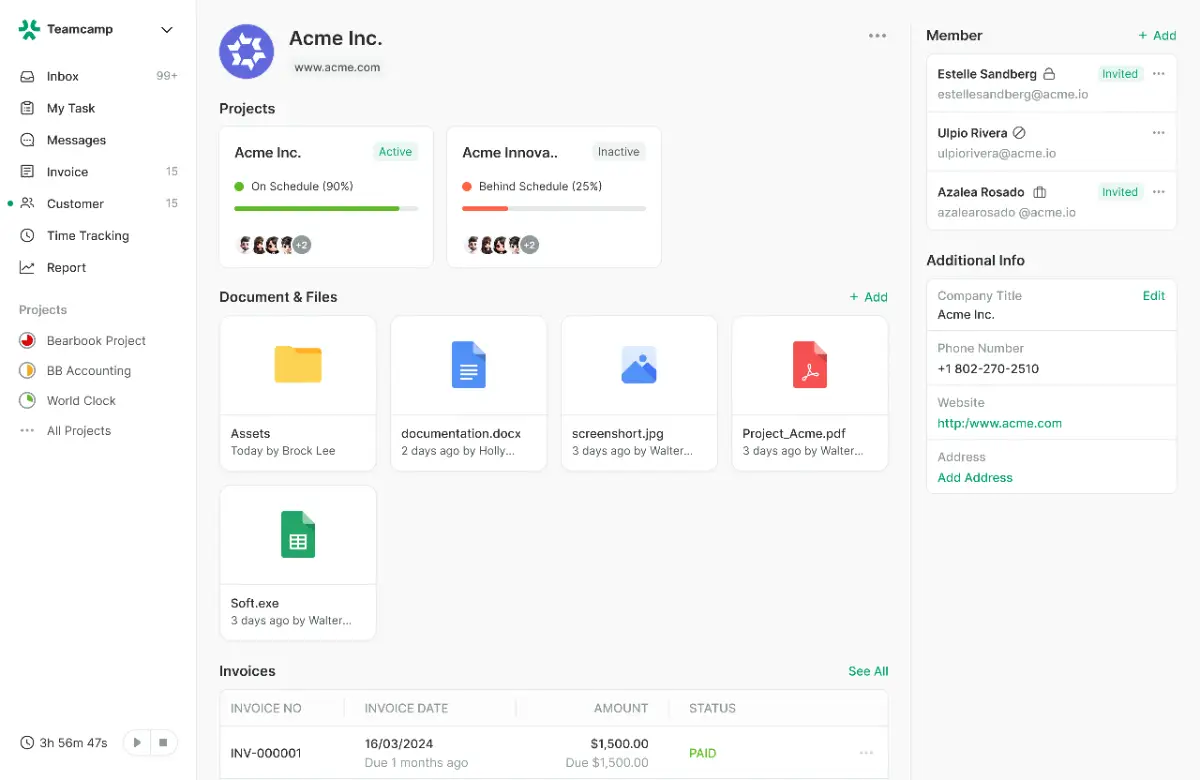Select Messages in the sidebar menu
This screenshot has height=780, width=1200.
(76, 140)
